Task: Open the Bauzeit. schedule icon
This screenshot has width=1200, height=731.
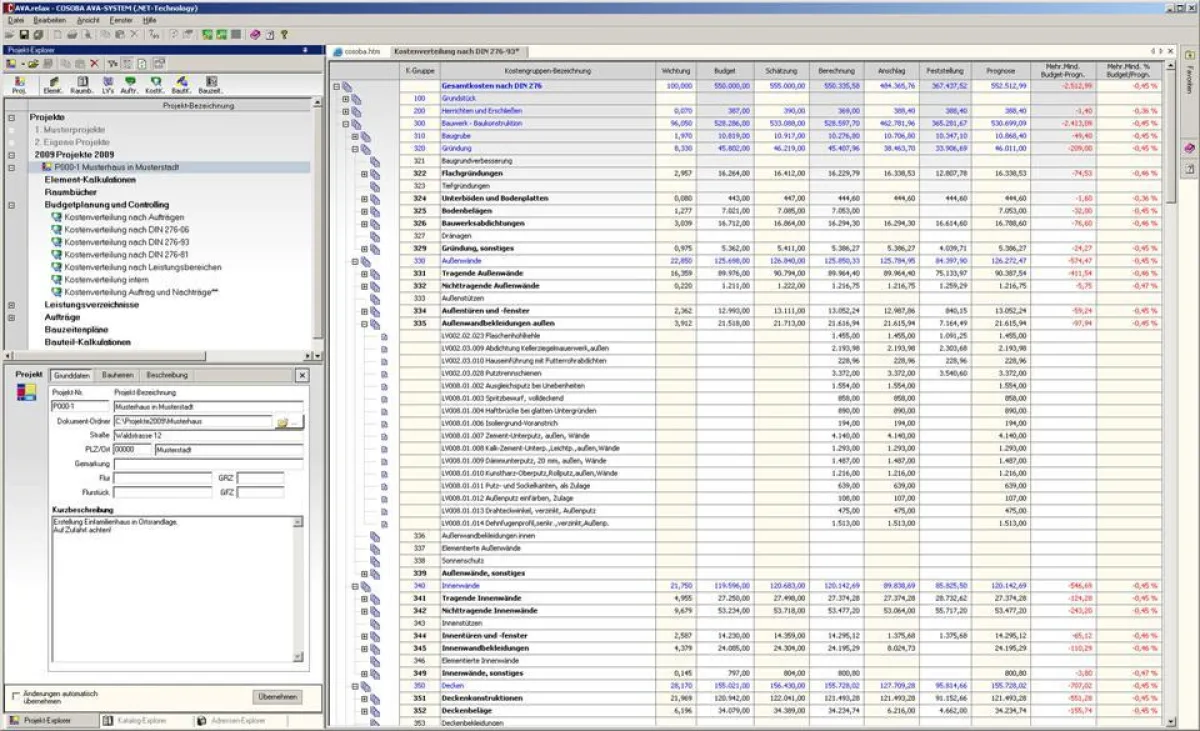Action: (x=210, y=84)
